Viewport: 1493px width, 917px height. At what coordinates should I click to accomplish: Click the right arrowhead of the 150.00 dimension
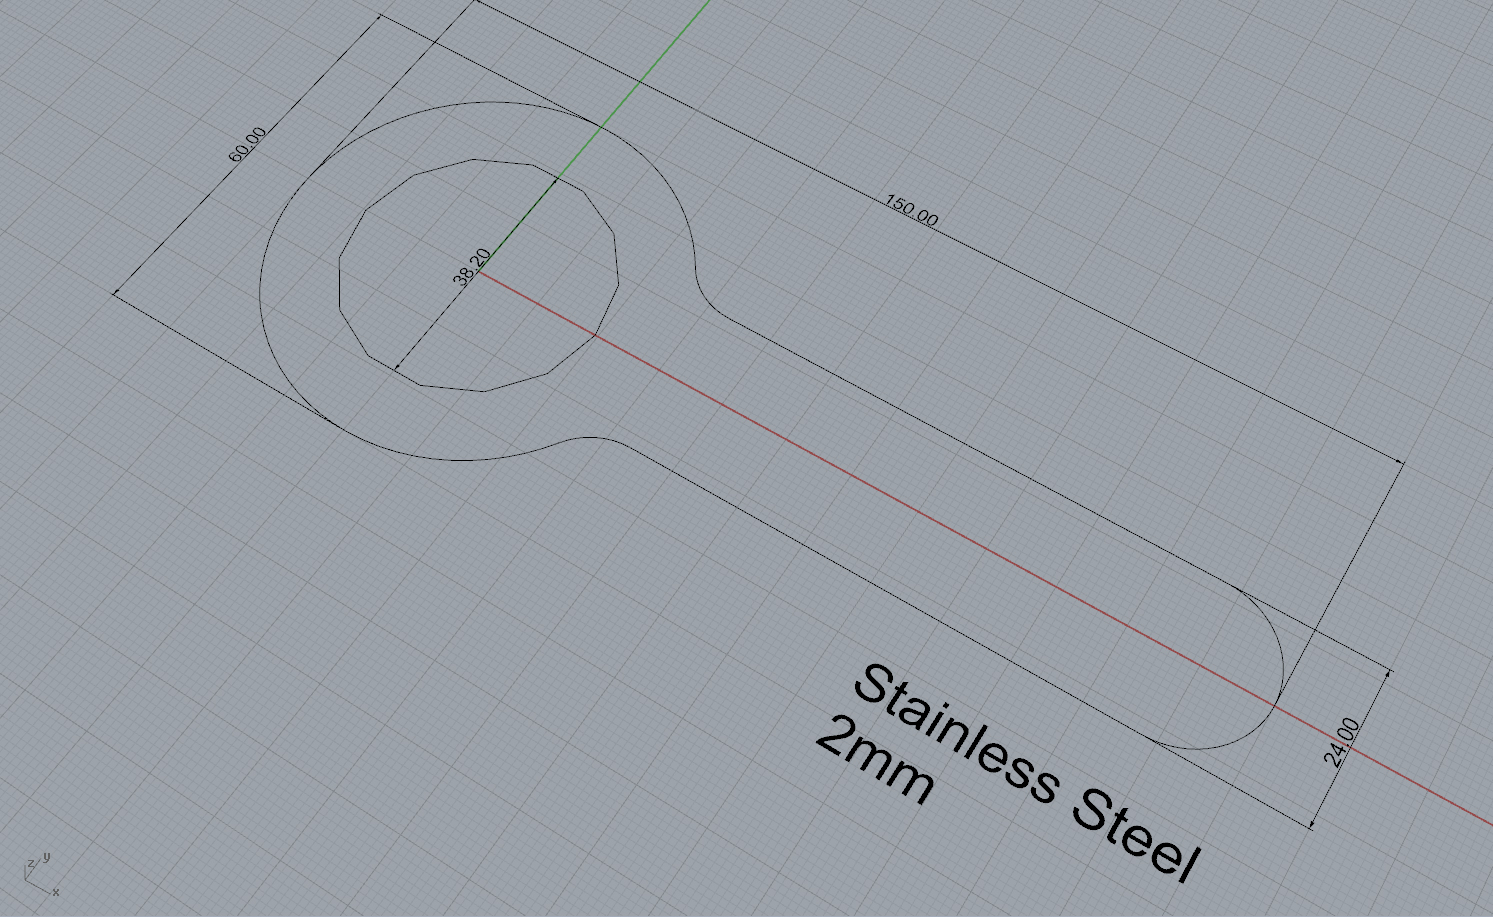(1400, 462)
